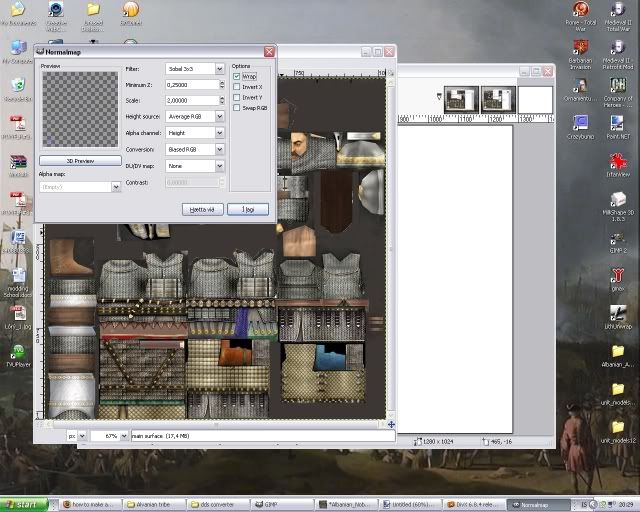Click the Scale value input field
640x512 pixels.
190,101
